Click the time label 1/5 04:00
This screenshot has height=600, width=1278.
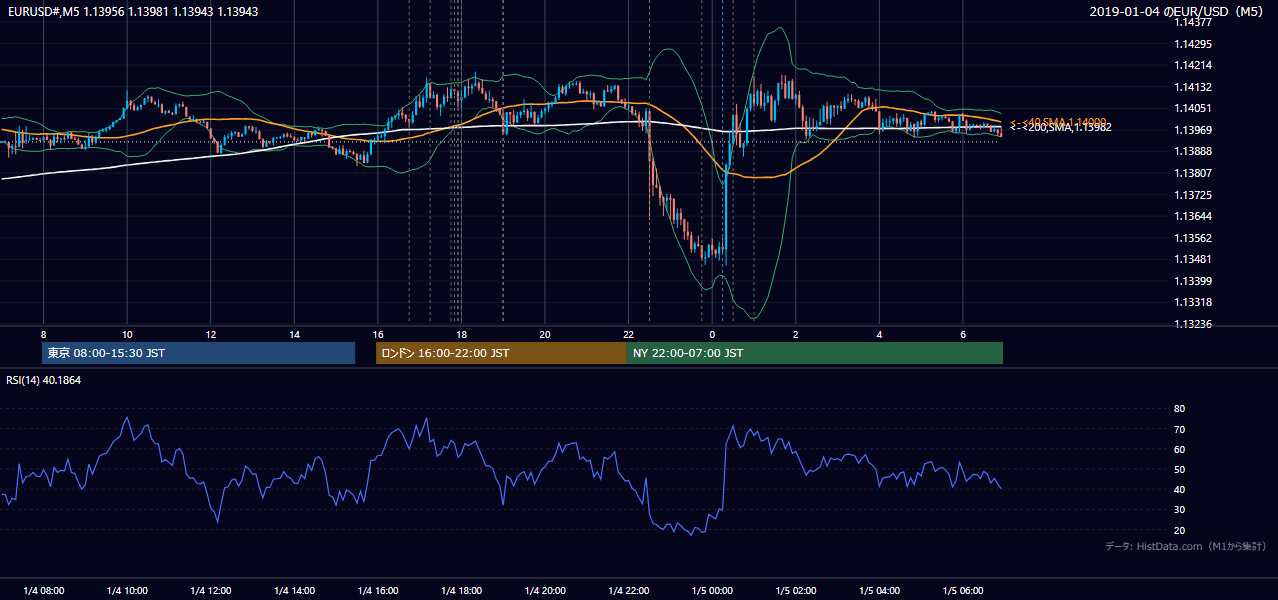879,591
